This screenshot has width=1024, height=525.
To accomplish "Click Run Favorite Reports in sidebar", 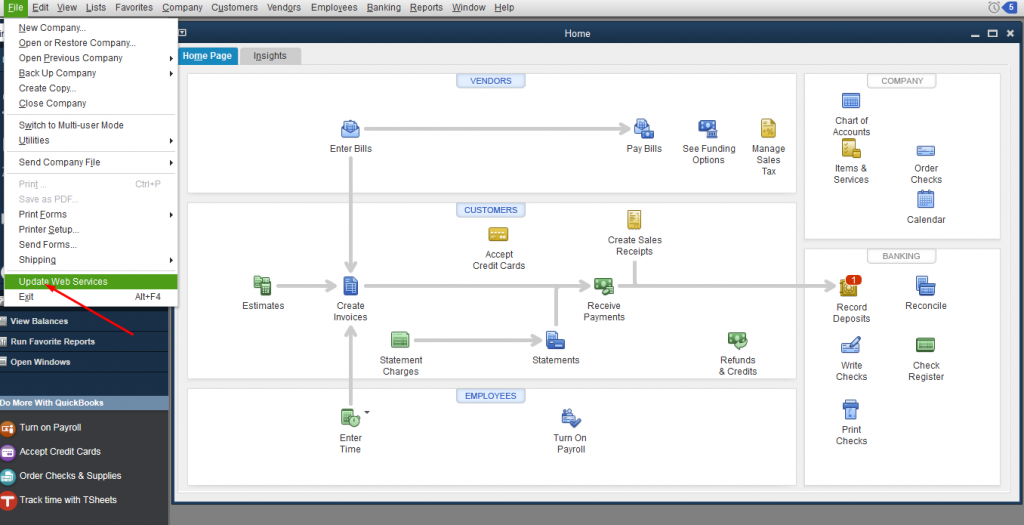I will (x=52, y=342).
